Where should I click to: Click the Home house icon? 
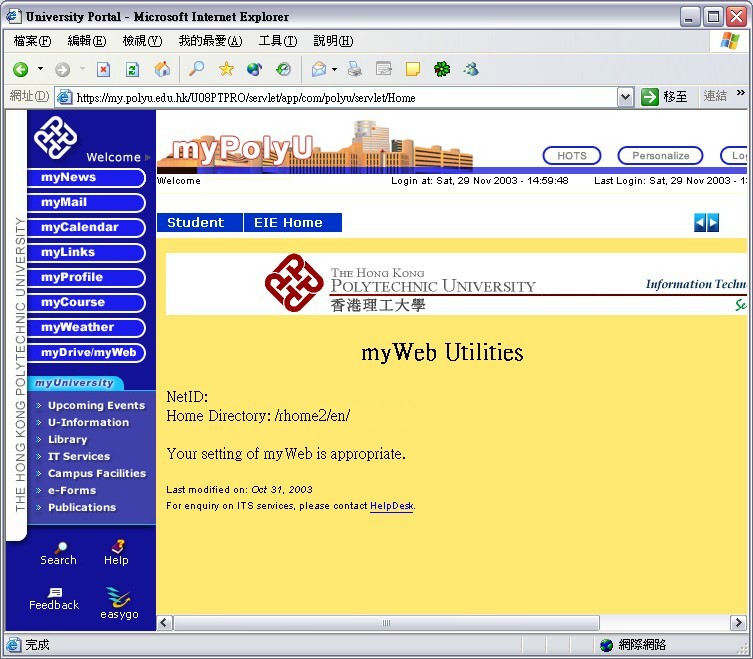[x=162, y=70]
